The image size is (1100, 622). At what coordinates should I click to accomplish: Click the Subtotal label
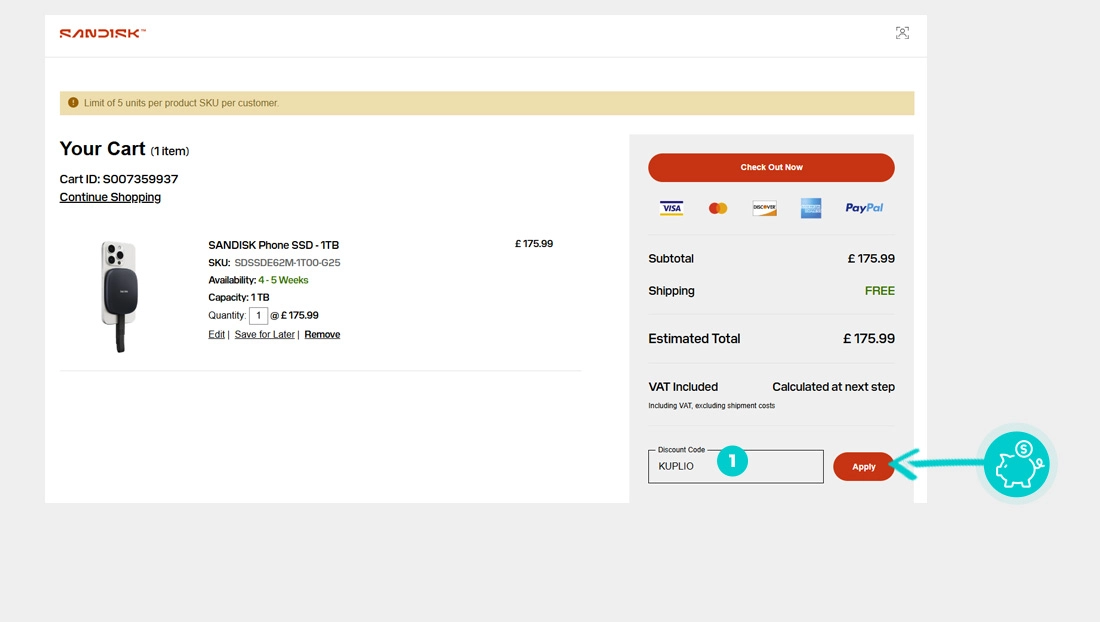(x=671, y=259)
